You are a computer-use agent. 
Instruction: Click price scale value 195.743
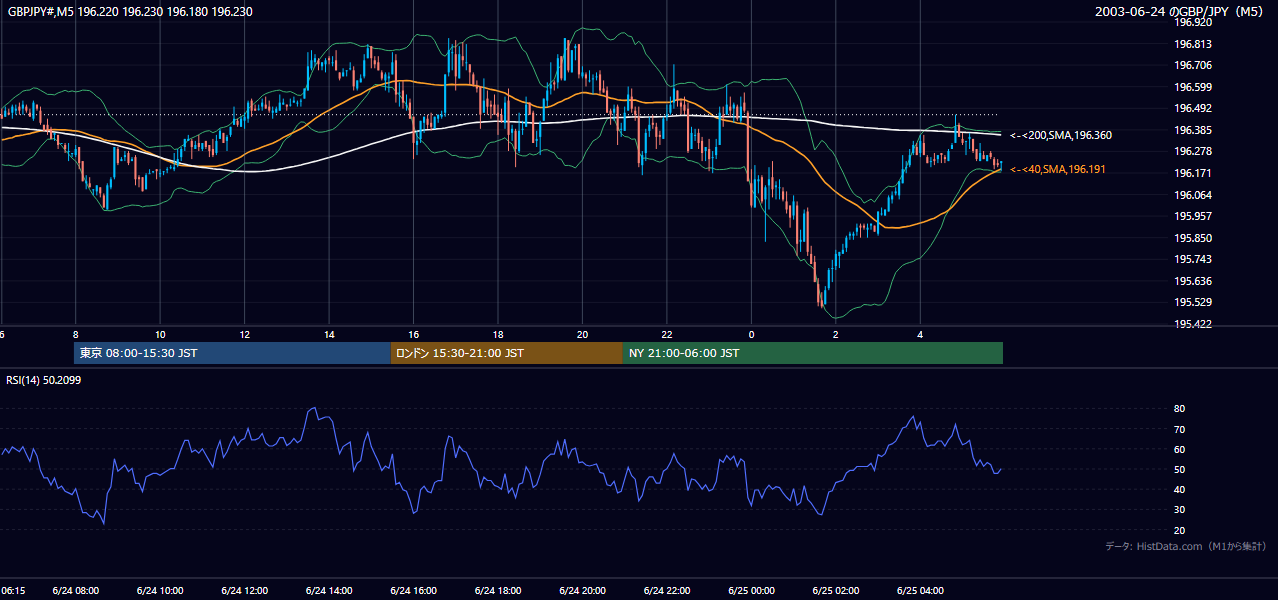[x=1193, y=259]
